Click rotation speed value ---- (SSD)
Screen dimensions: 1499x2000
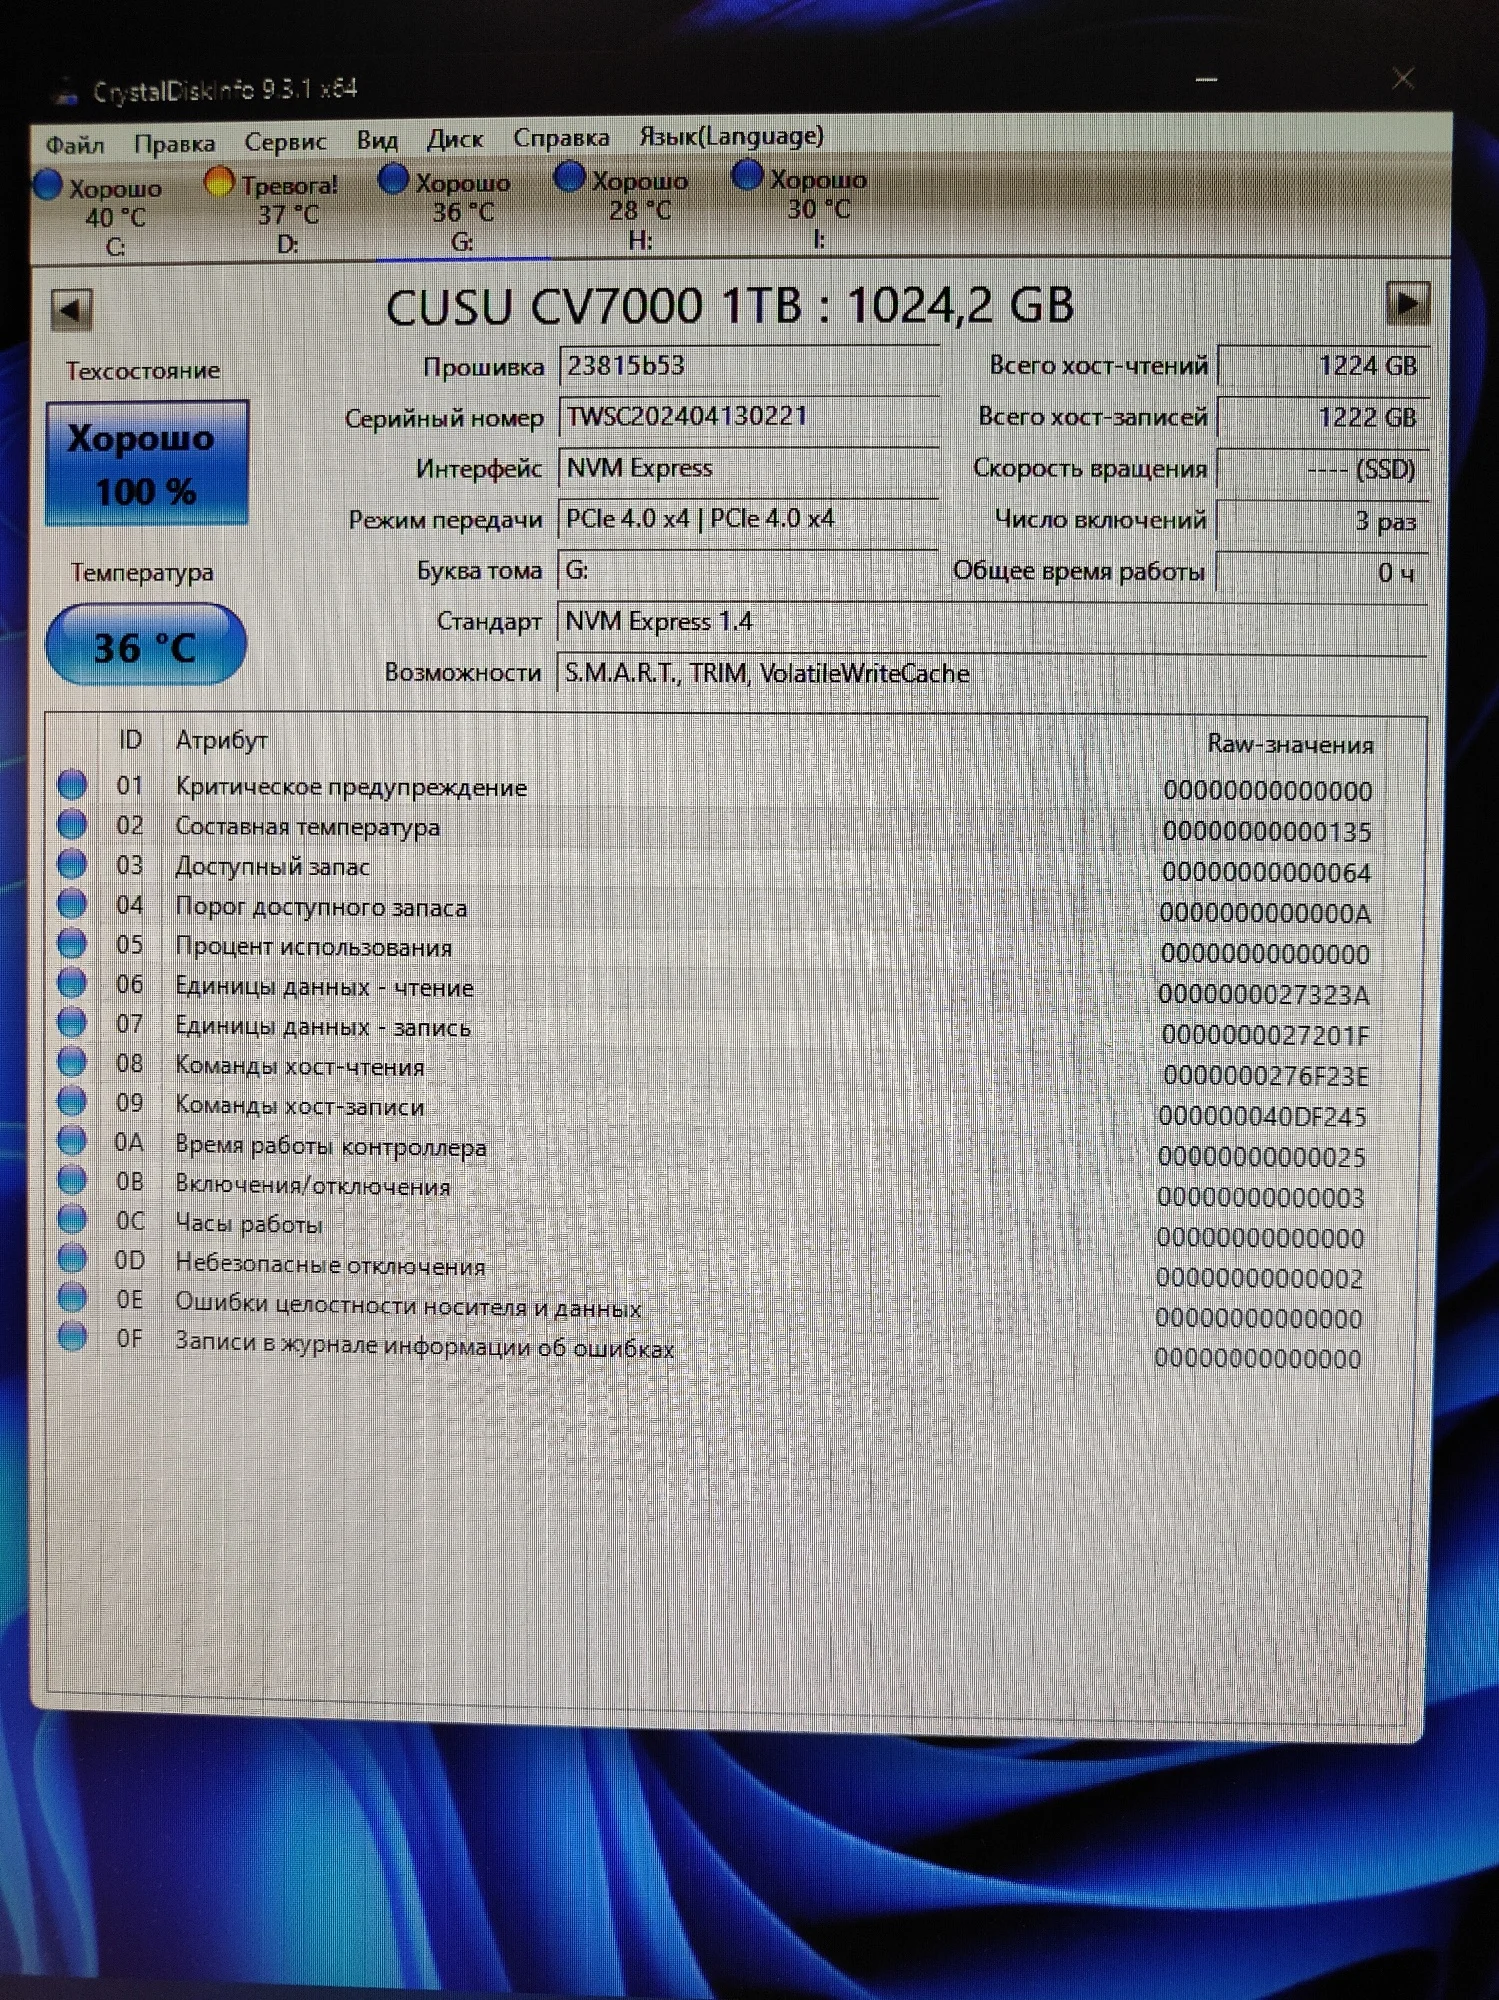pos(1322,470)
